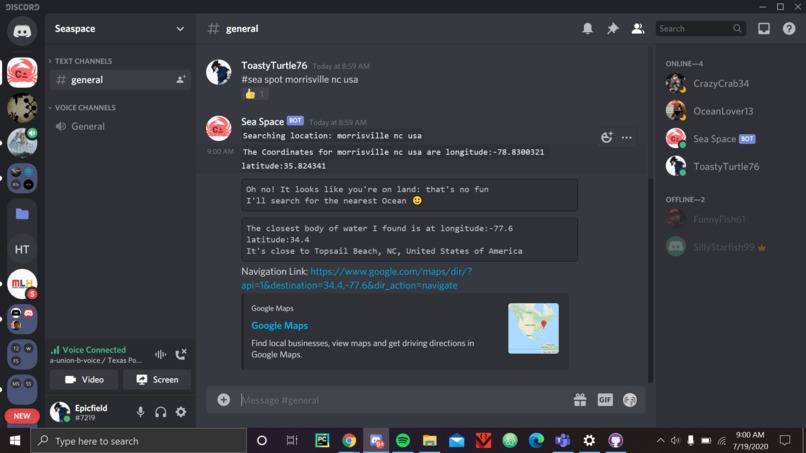Turn on Video in voice panel
The image size is (806, 453).
(84, 379)
